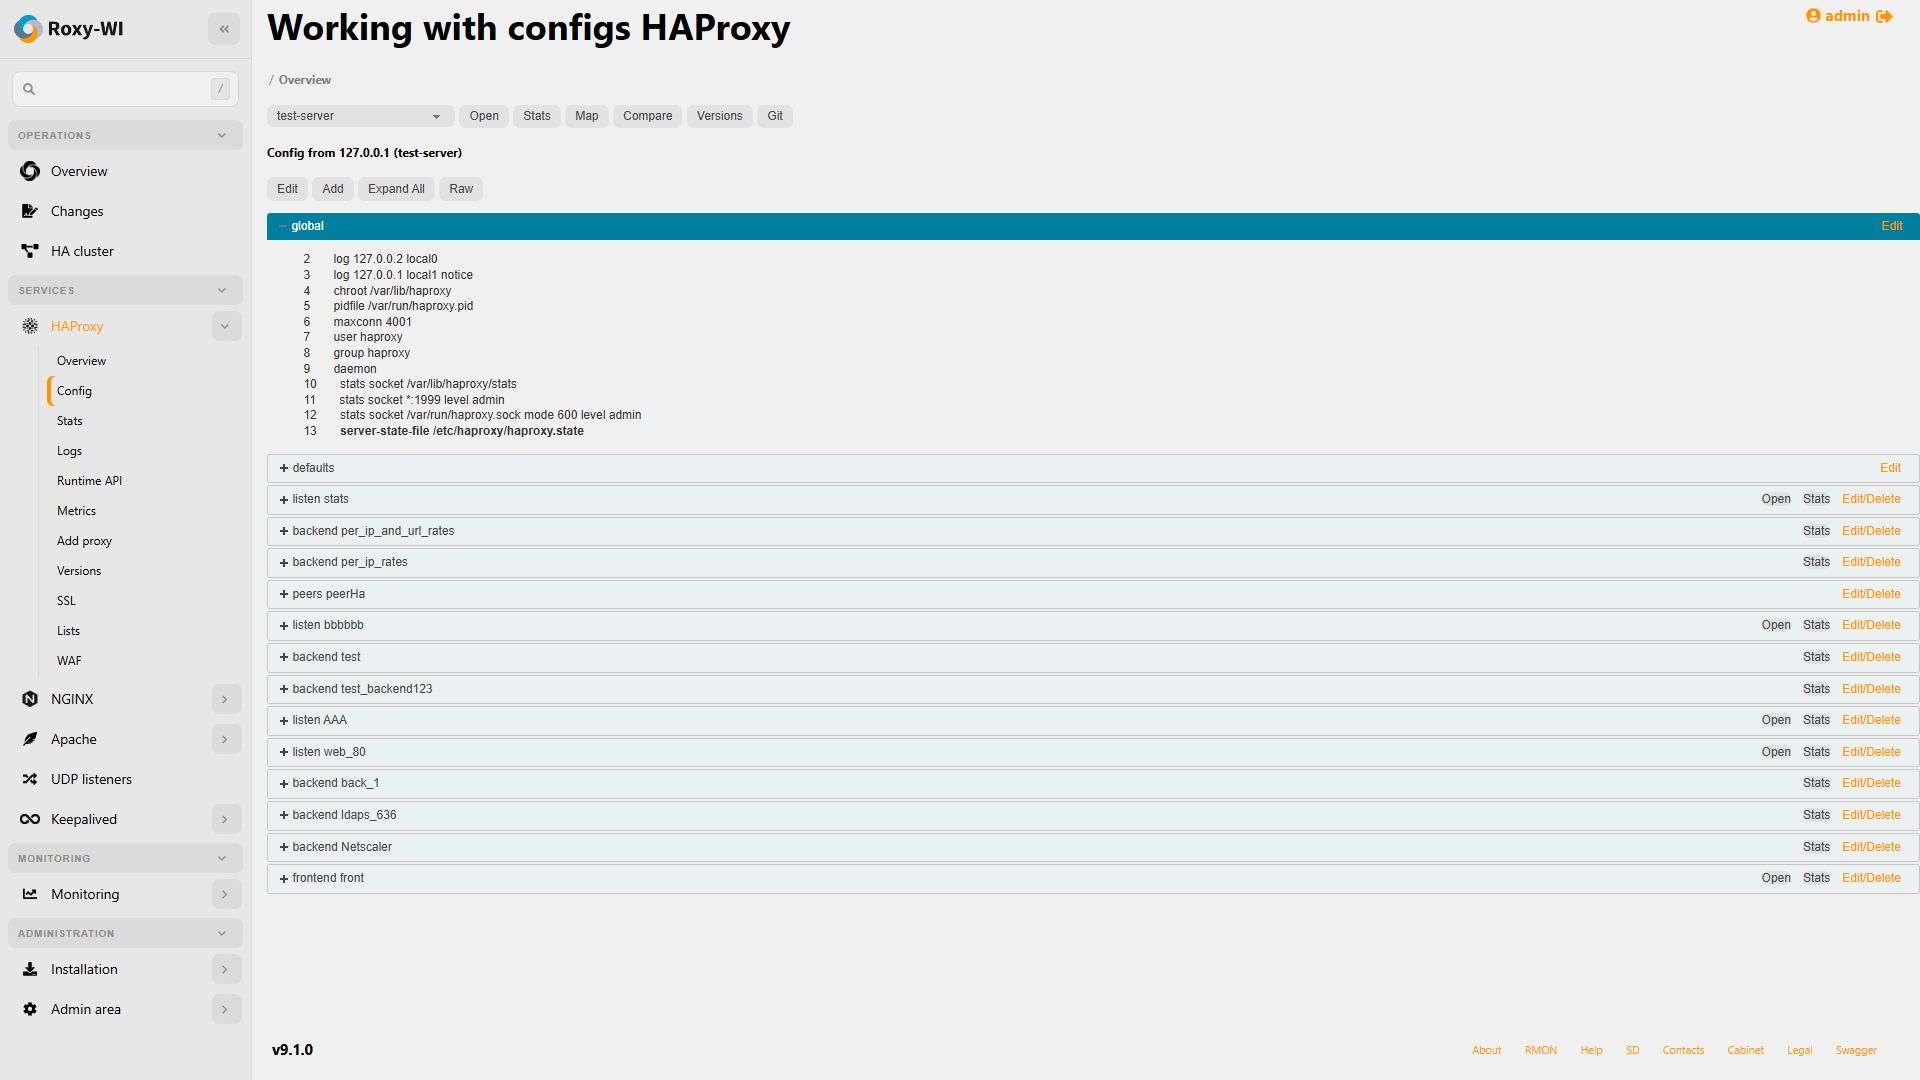
Task: Open Overview from the Operations section
Action: pyautogui.click(x=79, y=171)
